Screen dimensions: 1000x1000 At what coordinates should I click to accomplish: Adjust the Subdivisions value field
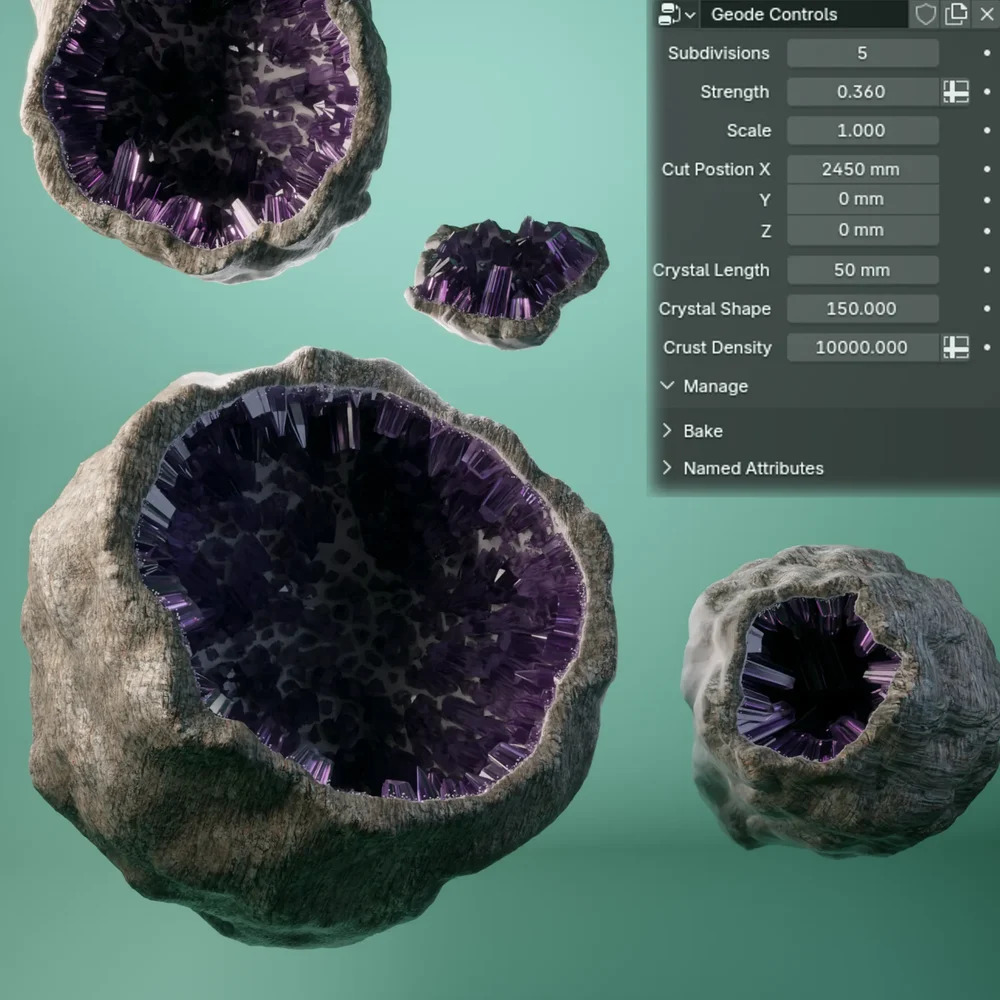pyautogui.click(x=862, y=53)
